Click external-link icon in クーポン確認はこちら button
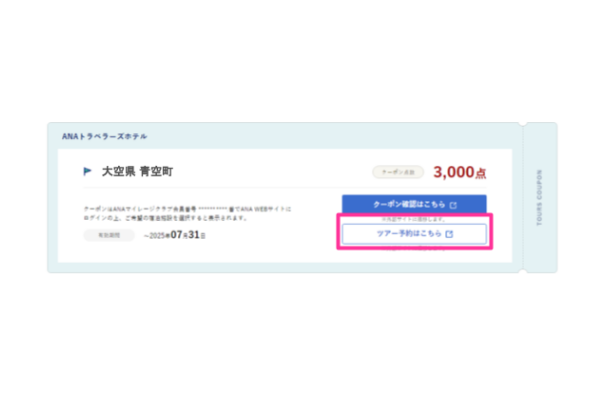Viewport: 612px width, 404px height. click(453, 205)
